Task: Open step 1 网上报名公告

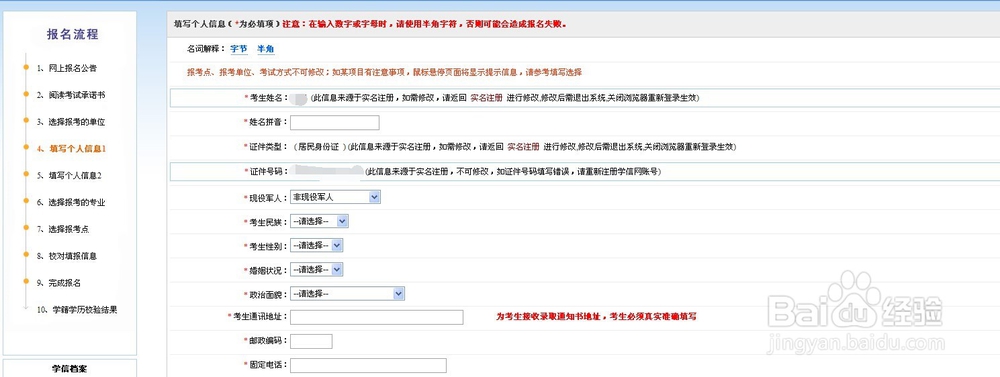Action: tap(66, 68)
